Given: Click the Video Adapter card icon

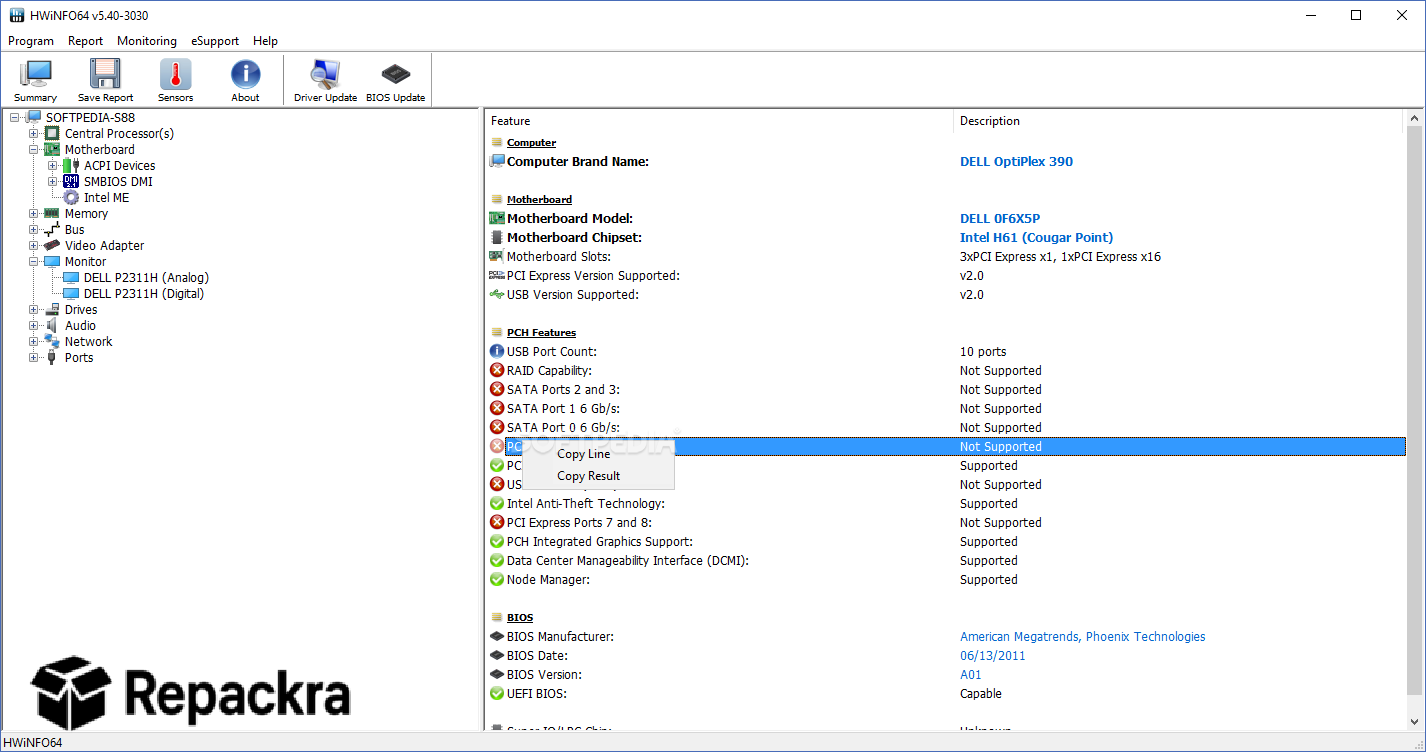Looking at the screenshot, I should [x=53, y=246].
